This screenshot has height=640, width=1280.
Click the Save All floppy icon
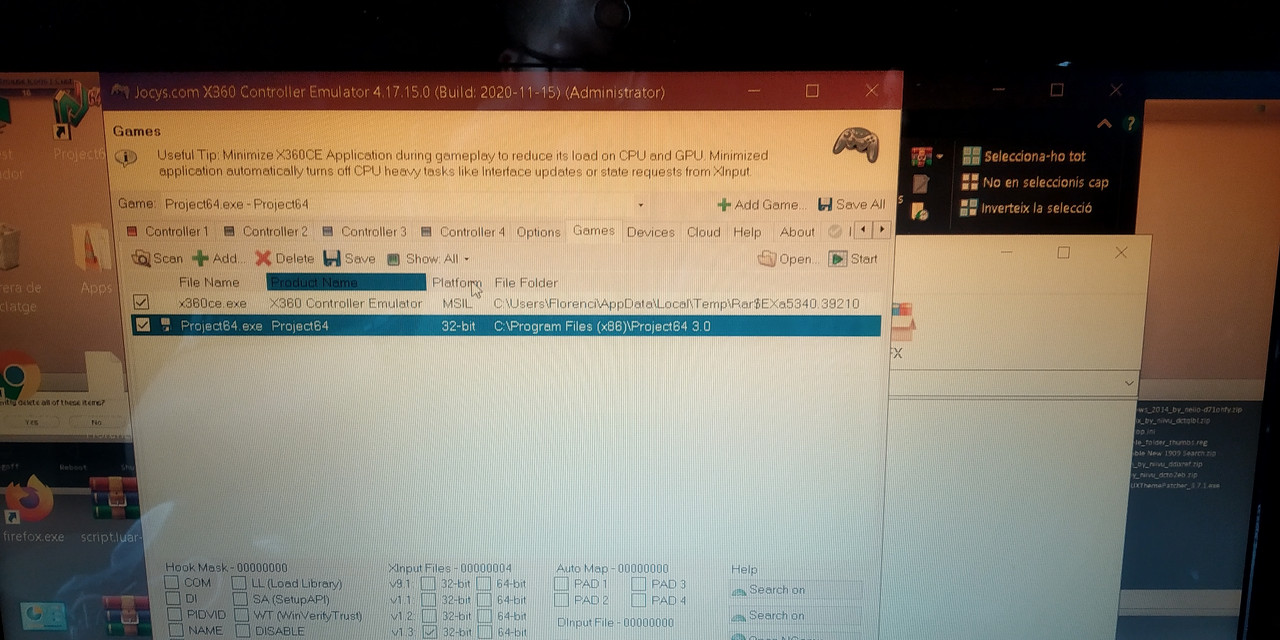[x=825, y=204]
